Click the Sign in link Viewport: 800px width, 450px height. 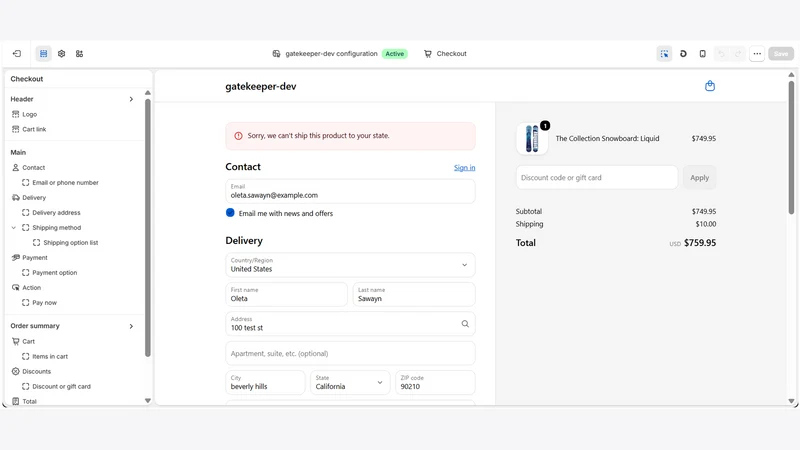point(464,167)
